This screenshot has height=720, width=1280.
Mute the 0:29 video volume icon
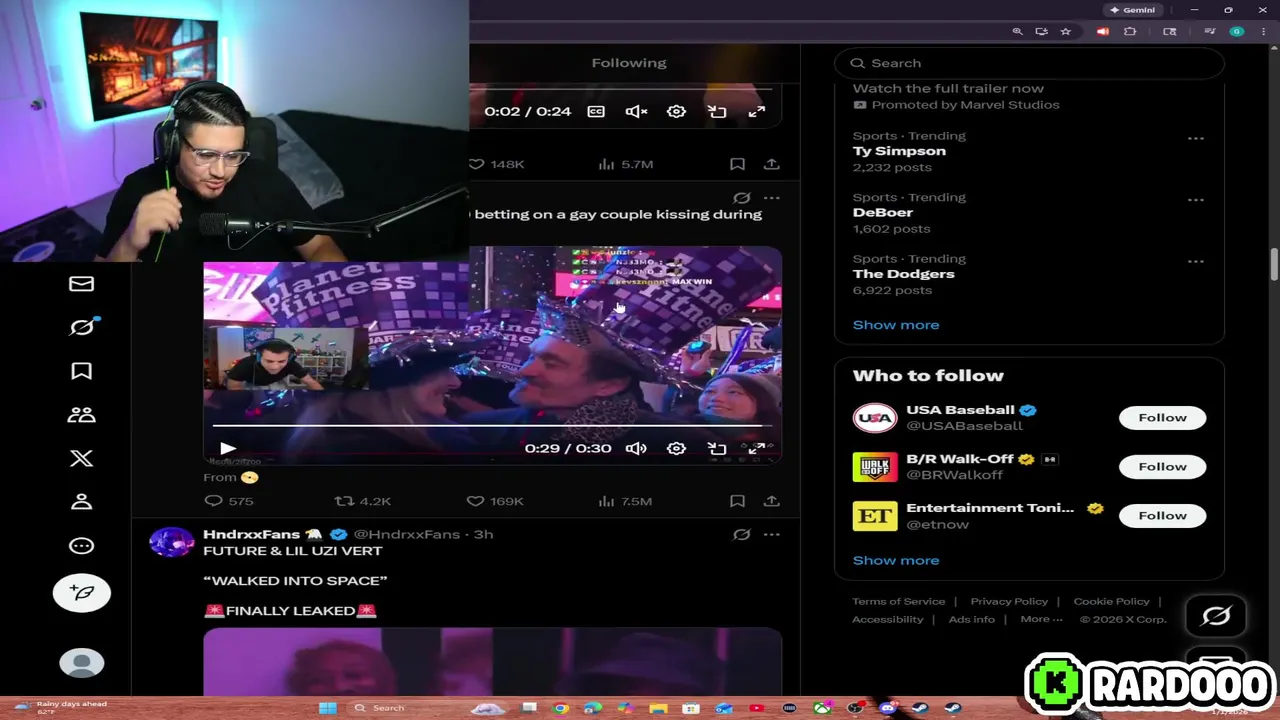[636, 448]
